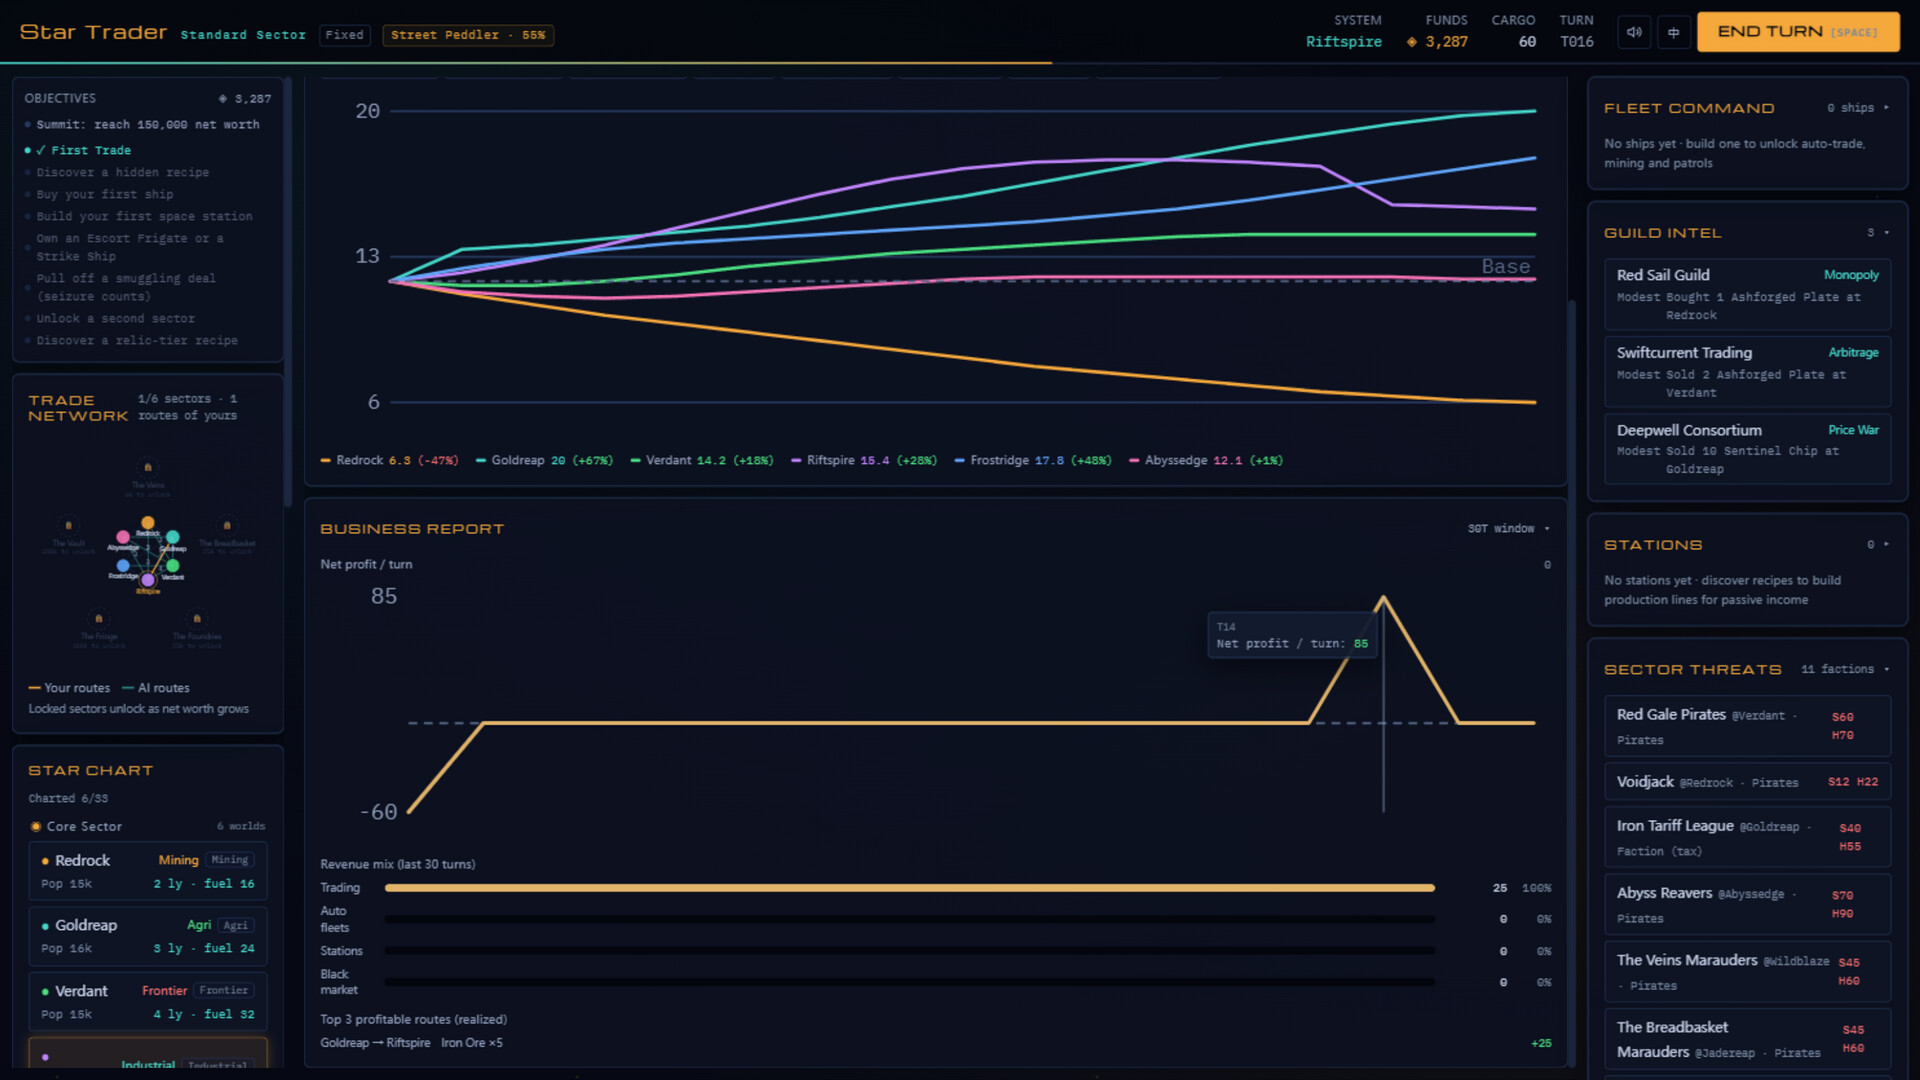Mute game sound with the speaker icon
The image size is (1920, 1080).
click(1634, 32)
